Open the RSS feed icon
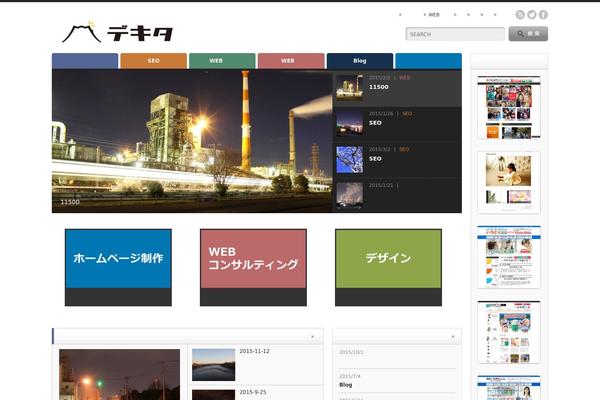The height and width of the screenshot is (400, 600). (x=520, y=15)
